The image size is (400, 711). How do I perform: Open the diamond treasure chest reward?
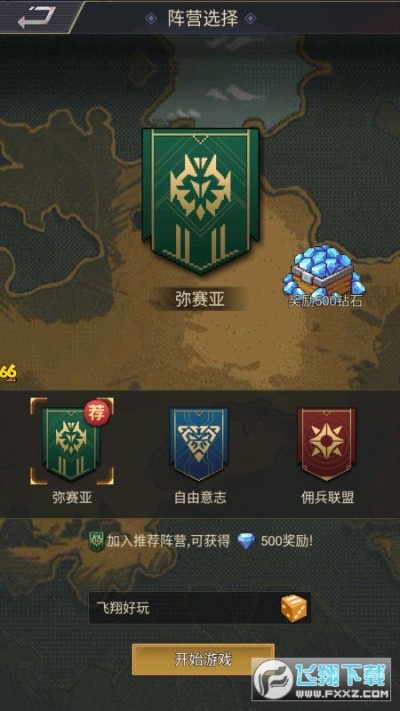point(322,271)
